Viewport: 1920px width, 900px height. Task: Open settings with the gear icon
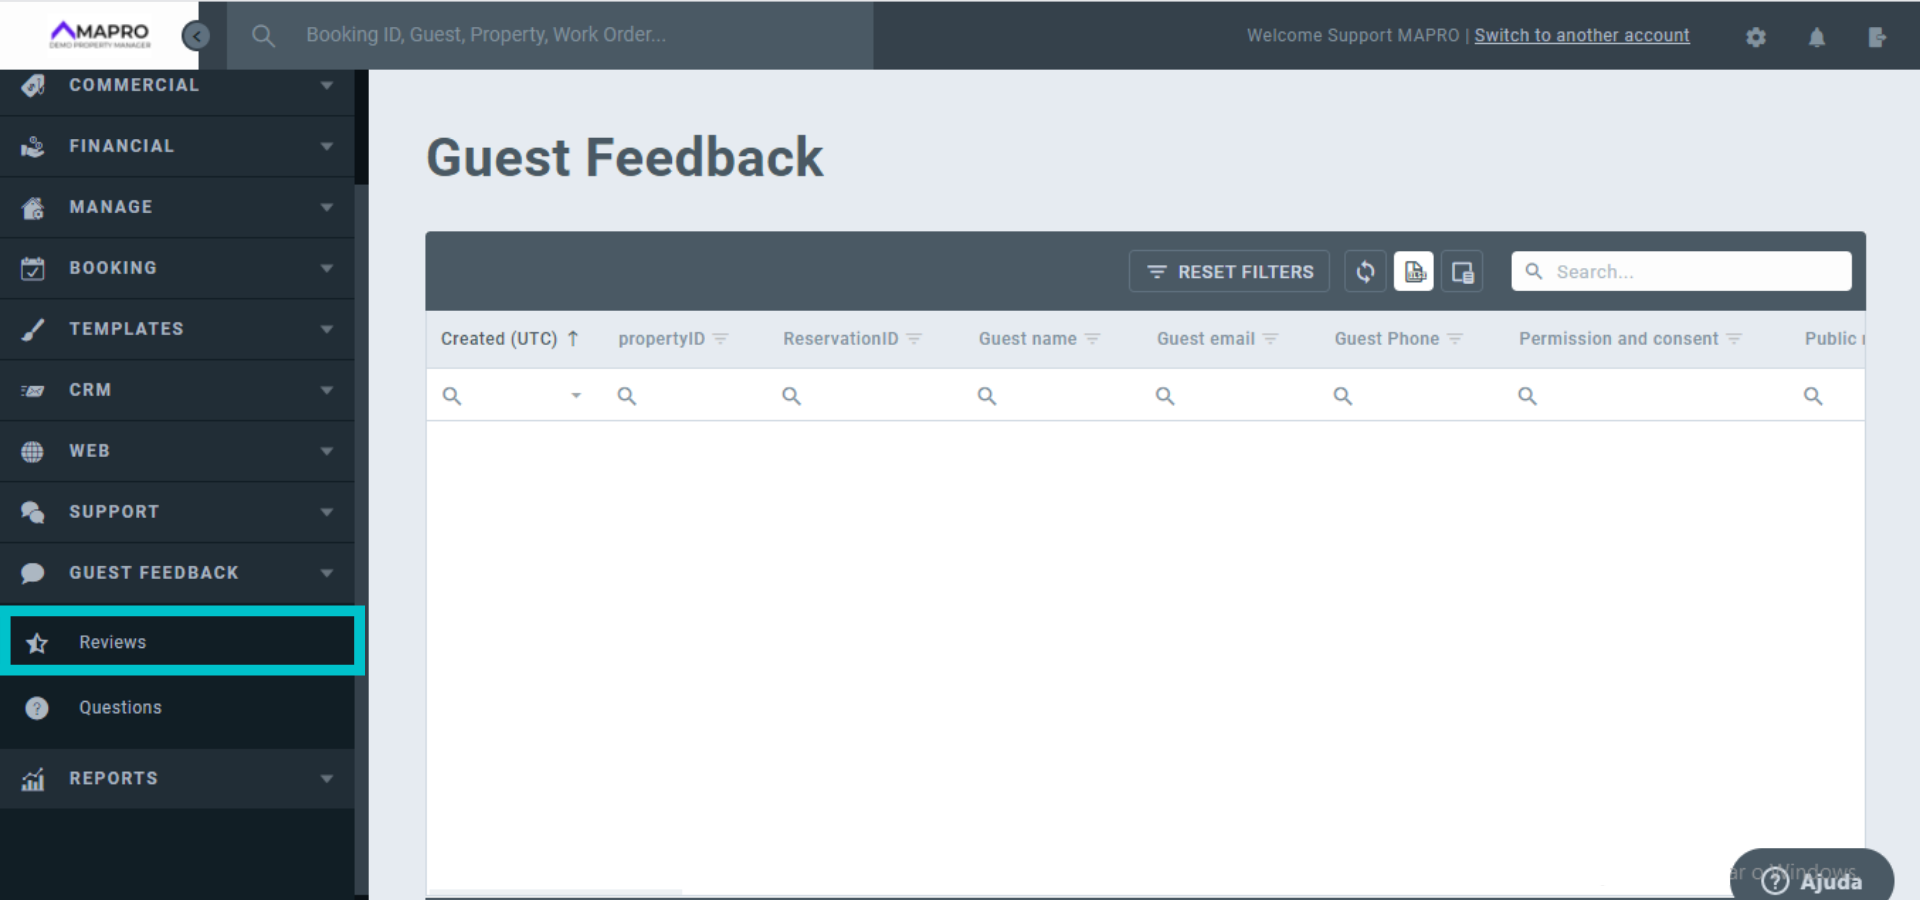1756,37
